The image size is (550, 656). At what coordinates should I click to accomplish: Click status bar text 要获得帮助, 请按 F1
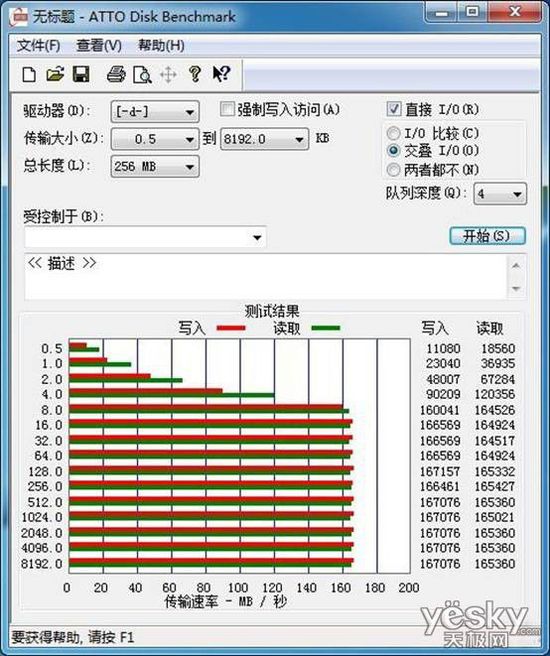73,637
